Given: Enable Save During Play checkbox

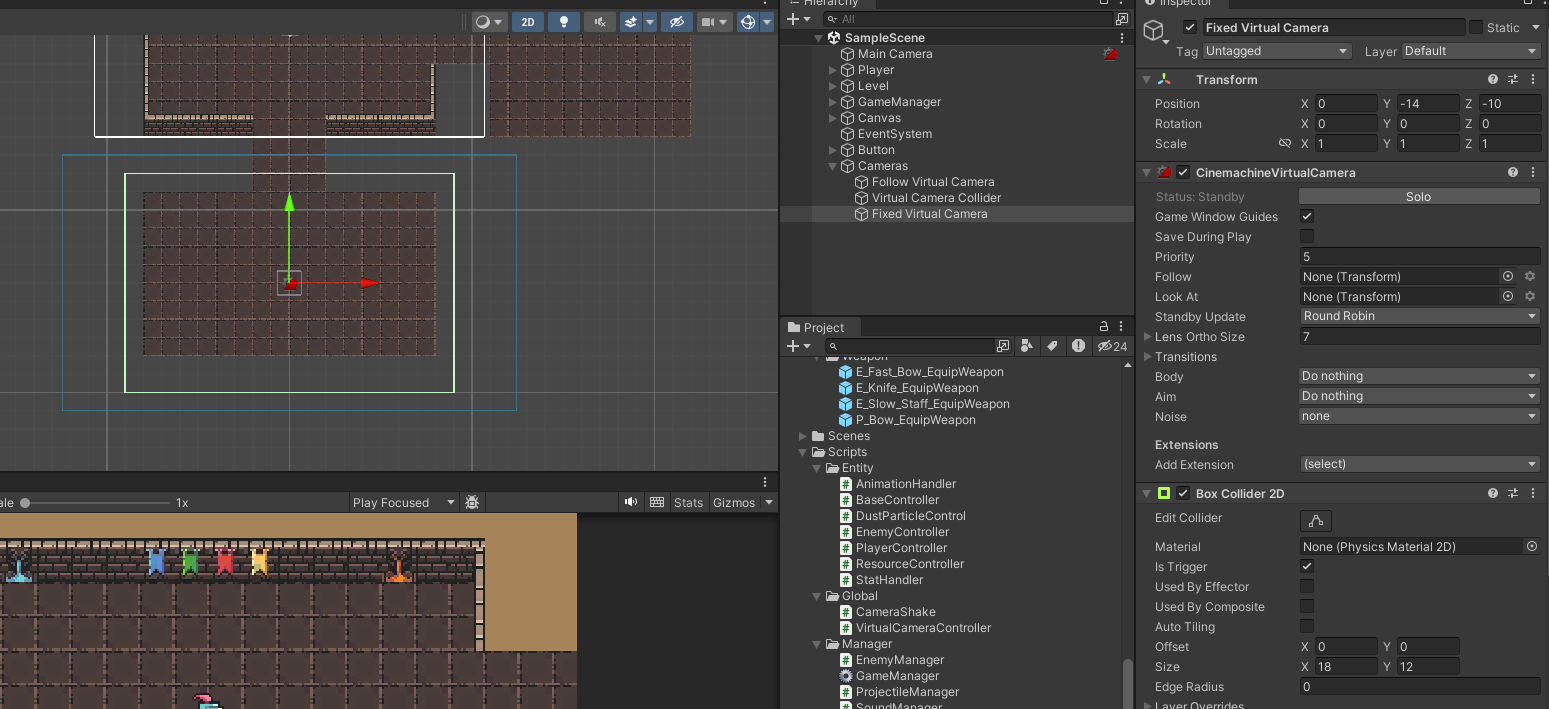Looking at the screenshot, I should (1306, 236).
